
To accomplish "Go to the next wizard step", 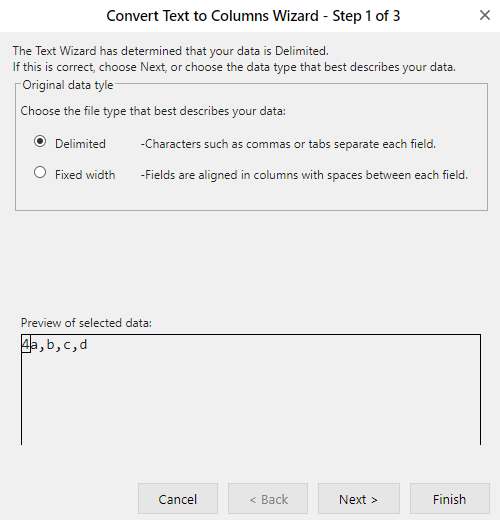I will pos(359,499).
